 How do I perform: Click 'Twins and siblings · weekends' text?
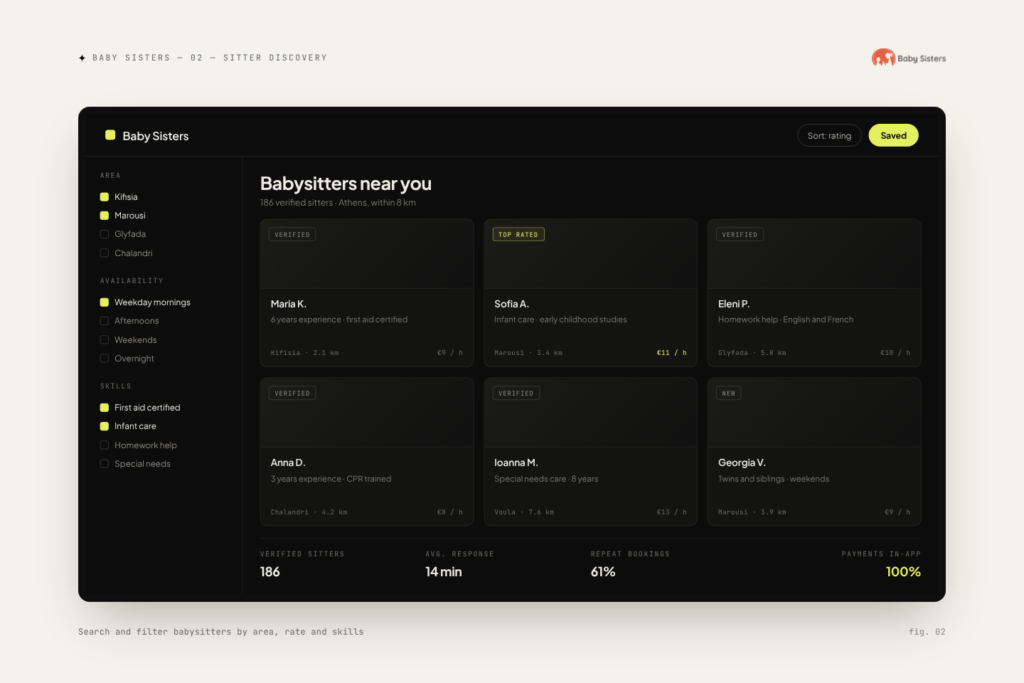773,479
